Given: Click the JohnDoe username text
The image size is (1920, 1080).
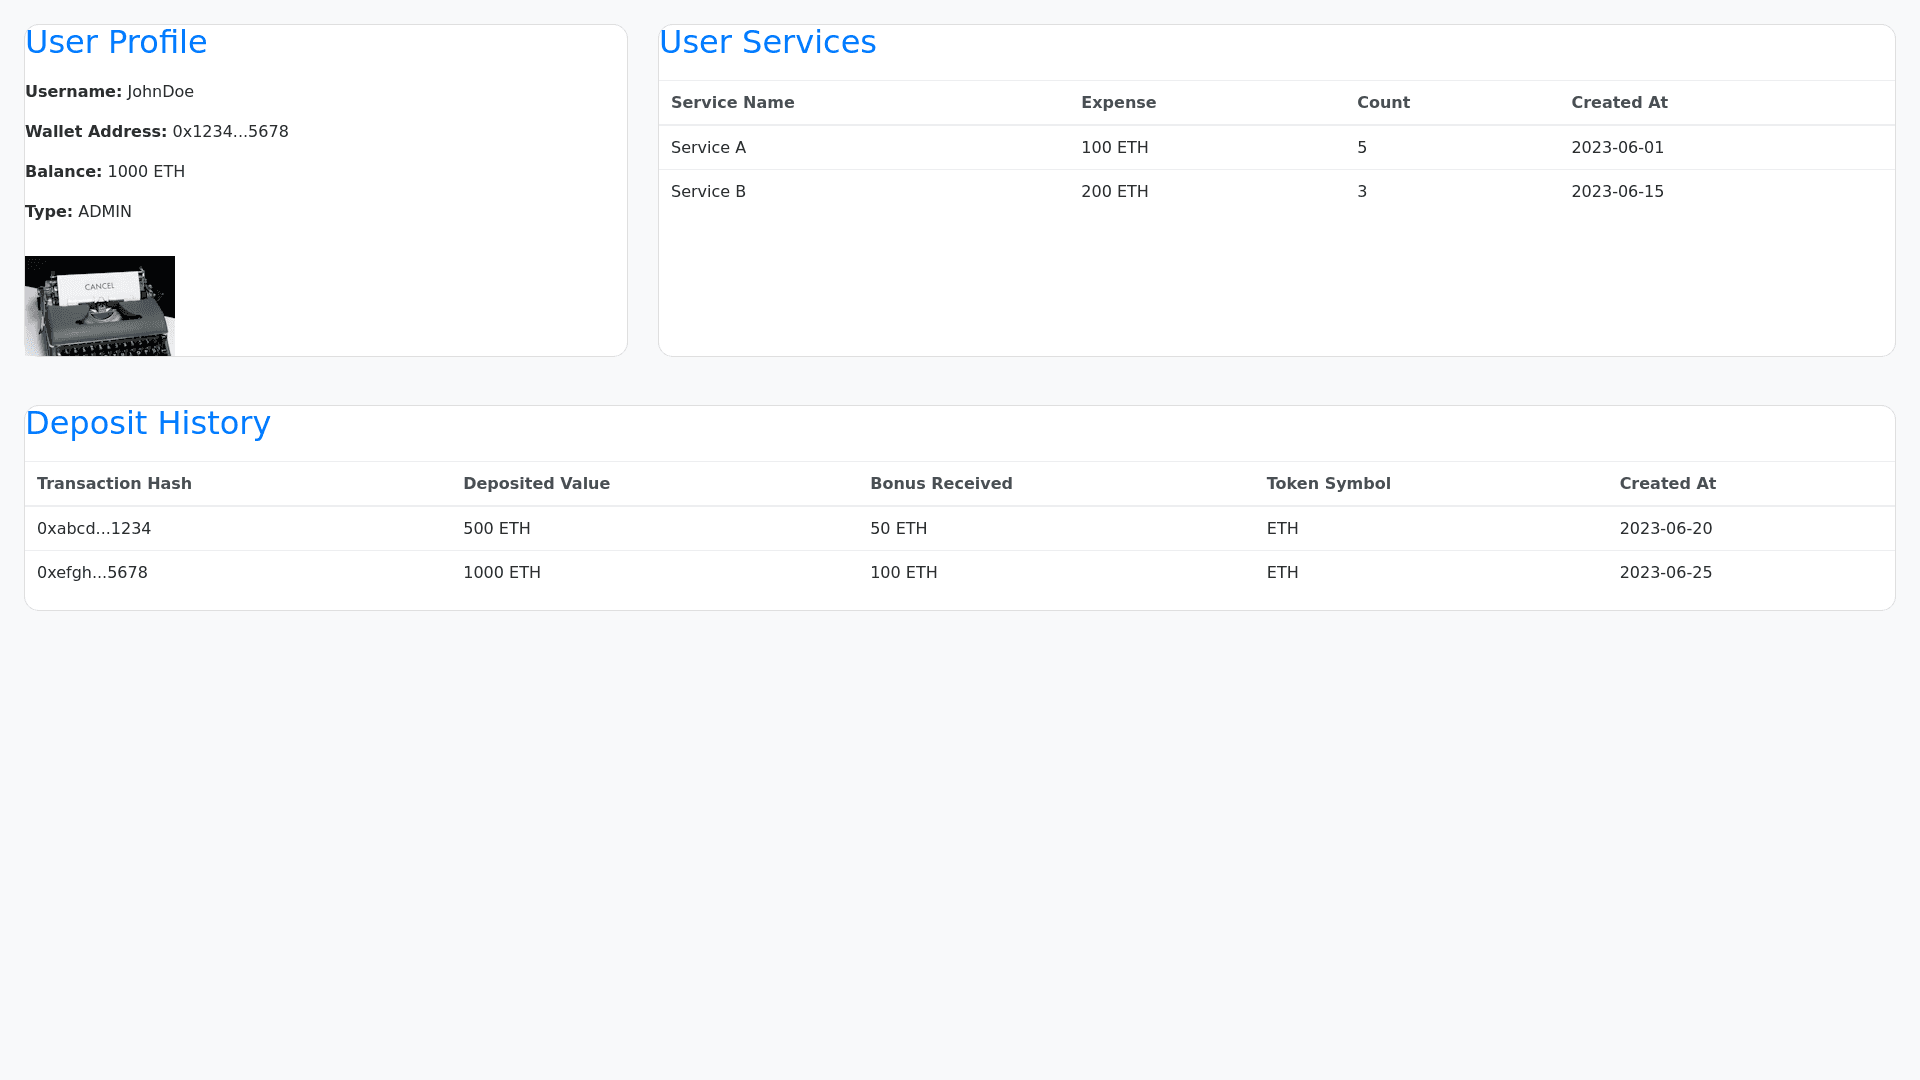Looking at the screenshot, I should tap(160, 92).
